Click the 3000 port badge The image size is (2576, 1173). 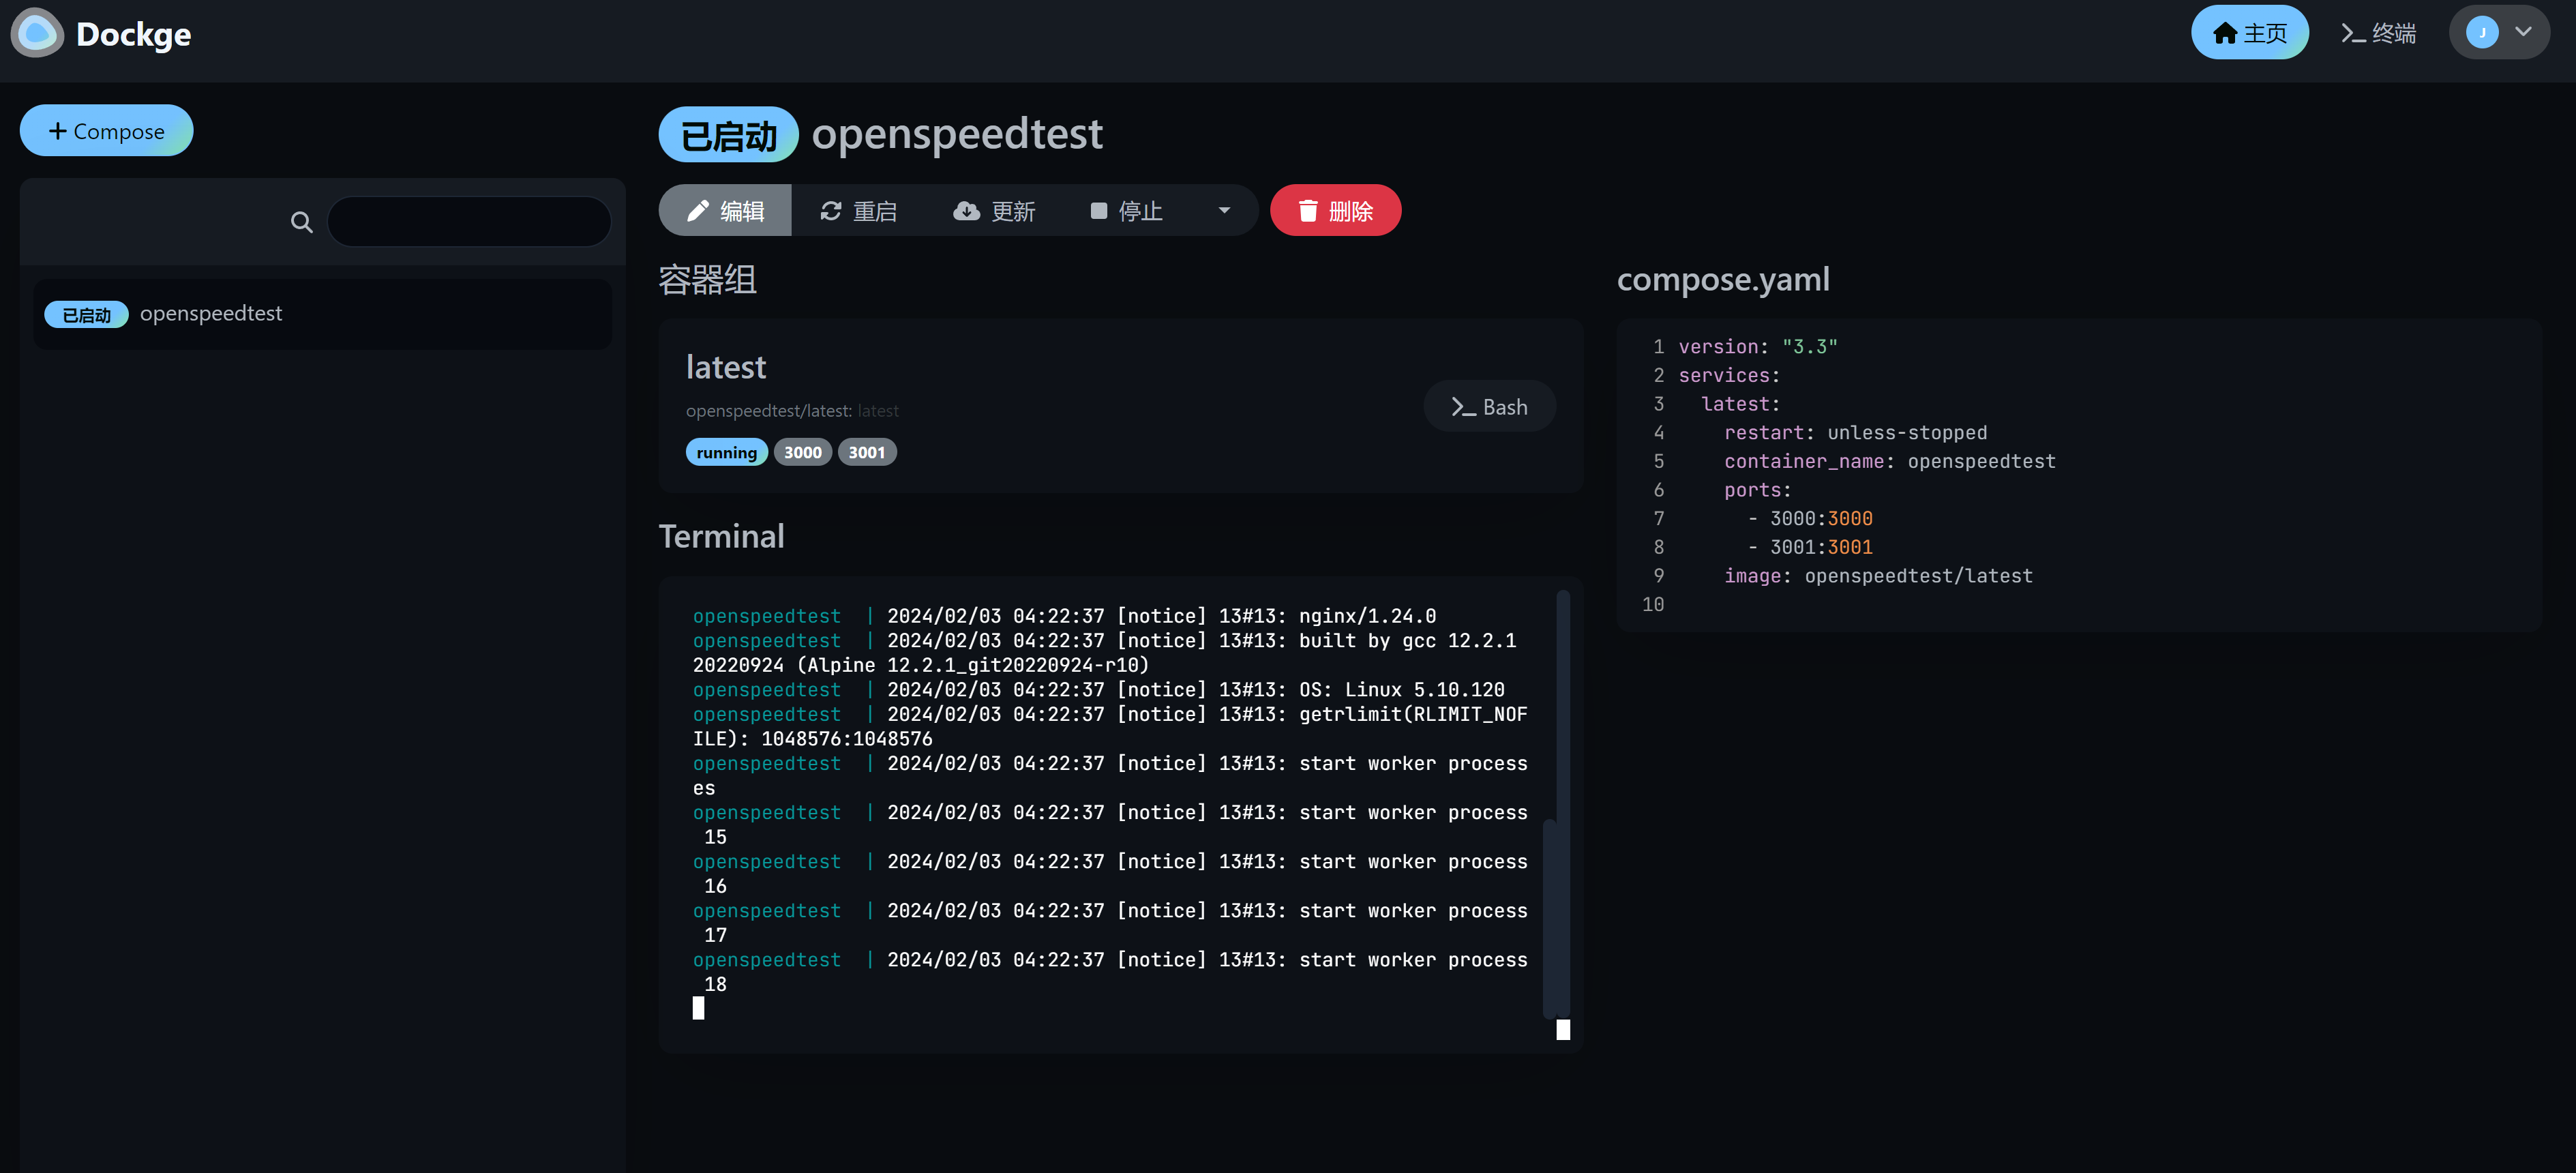point(802,452)
